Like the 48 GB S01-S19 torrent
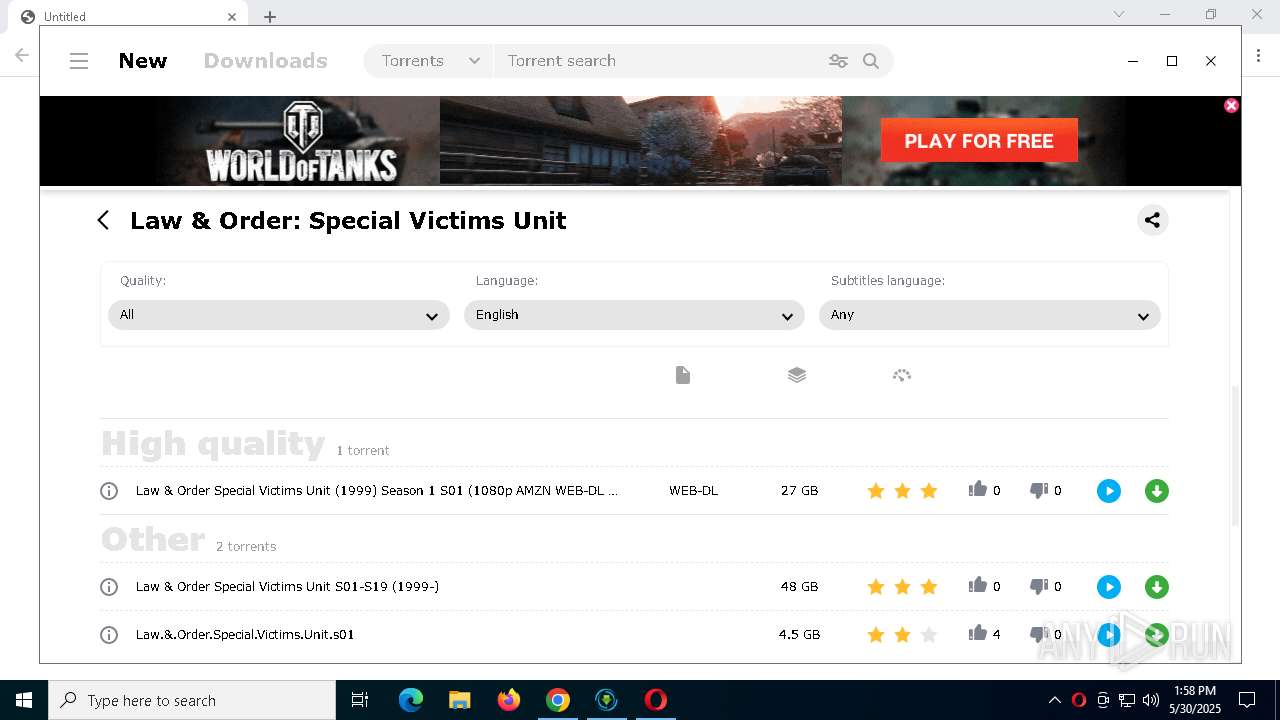Viewport: 1280px width, 720px height. click(978, 585)
